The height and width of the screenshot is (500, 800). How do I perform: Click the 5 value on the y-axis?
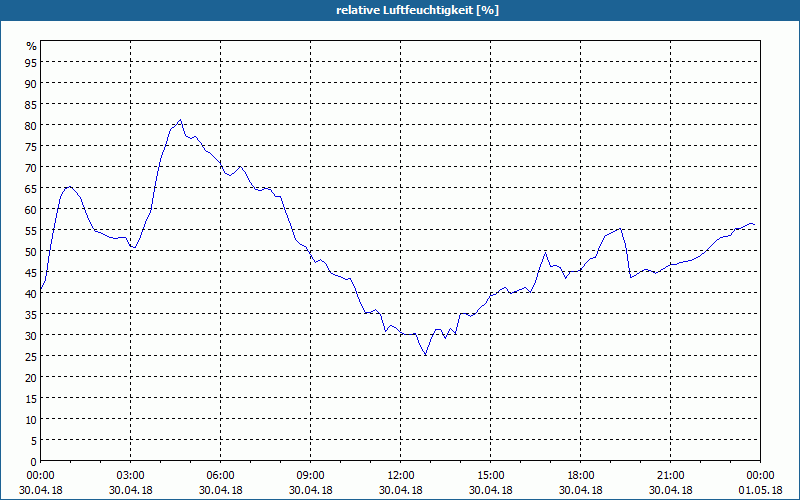coord(34,441)
